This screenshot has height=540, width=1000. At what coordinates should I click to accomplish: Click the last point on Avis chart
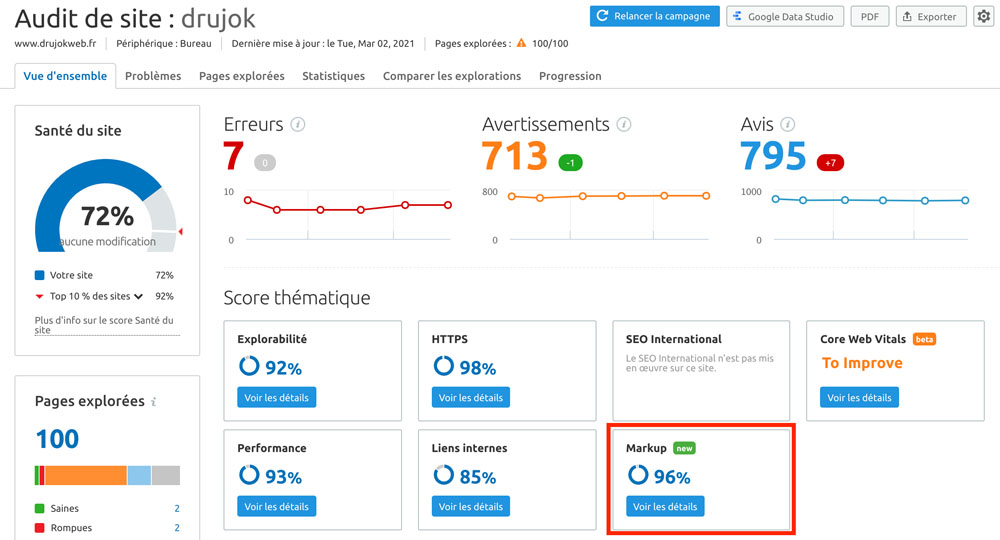[965, 200]
